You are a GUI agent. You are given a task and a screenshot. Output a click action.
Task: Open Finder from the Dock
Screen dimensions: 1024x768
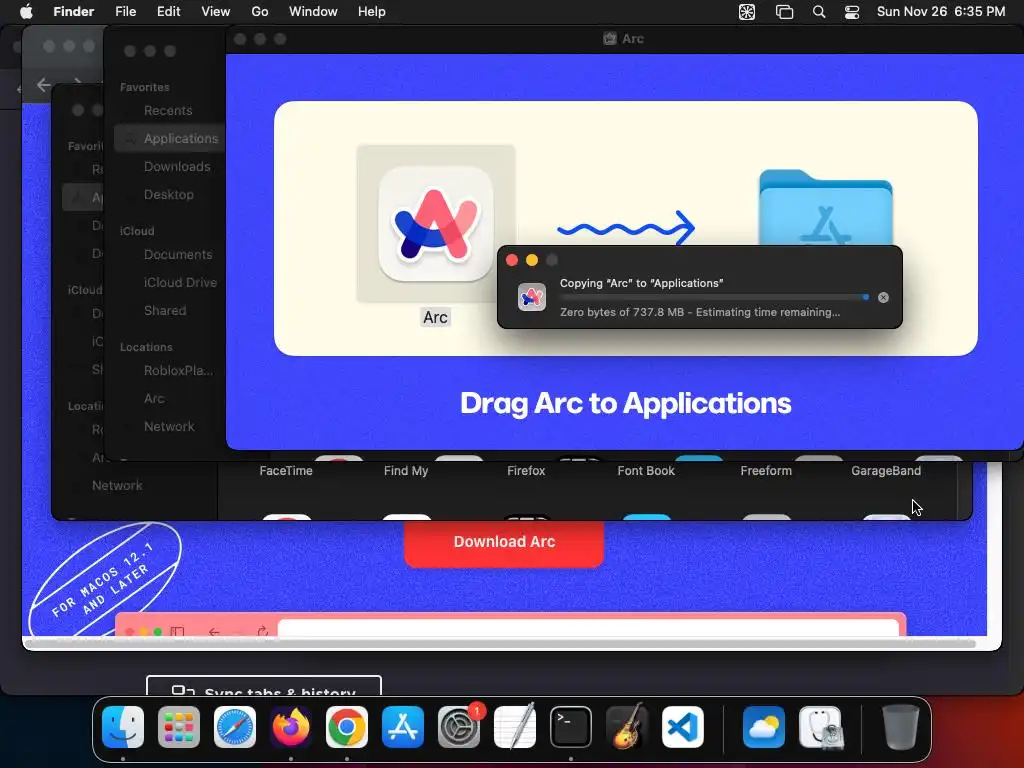click(x=123, y=727)
